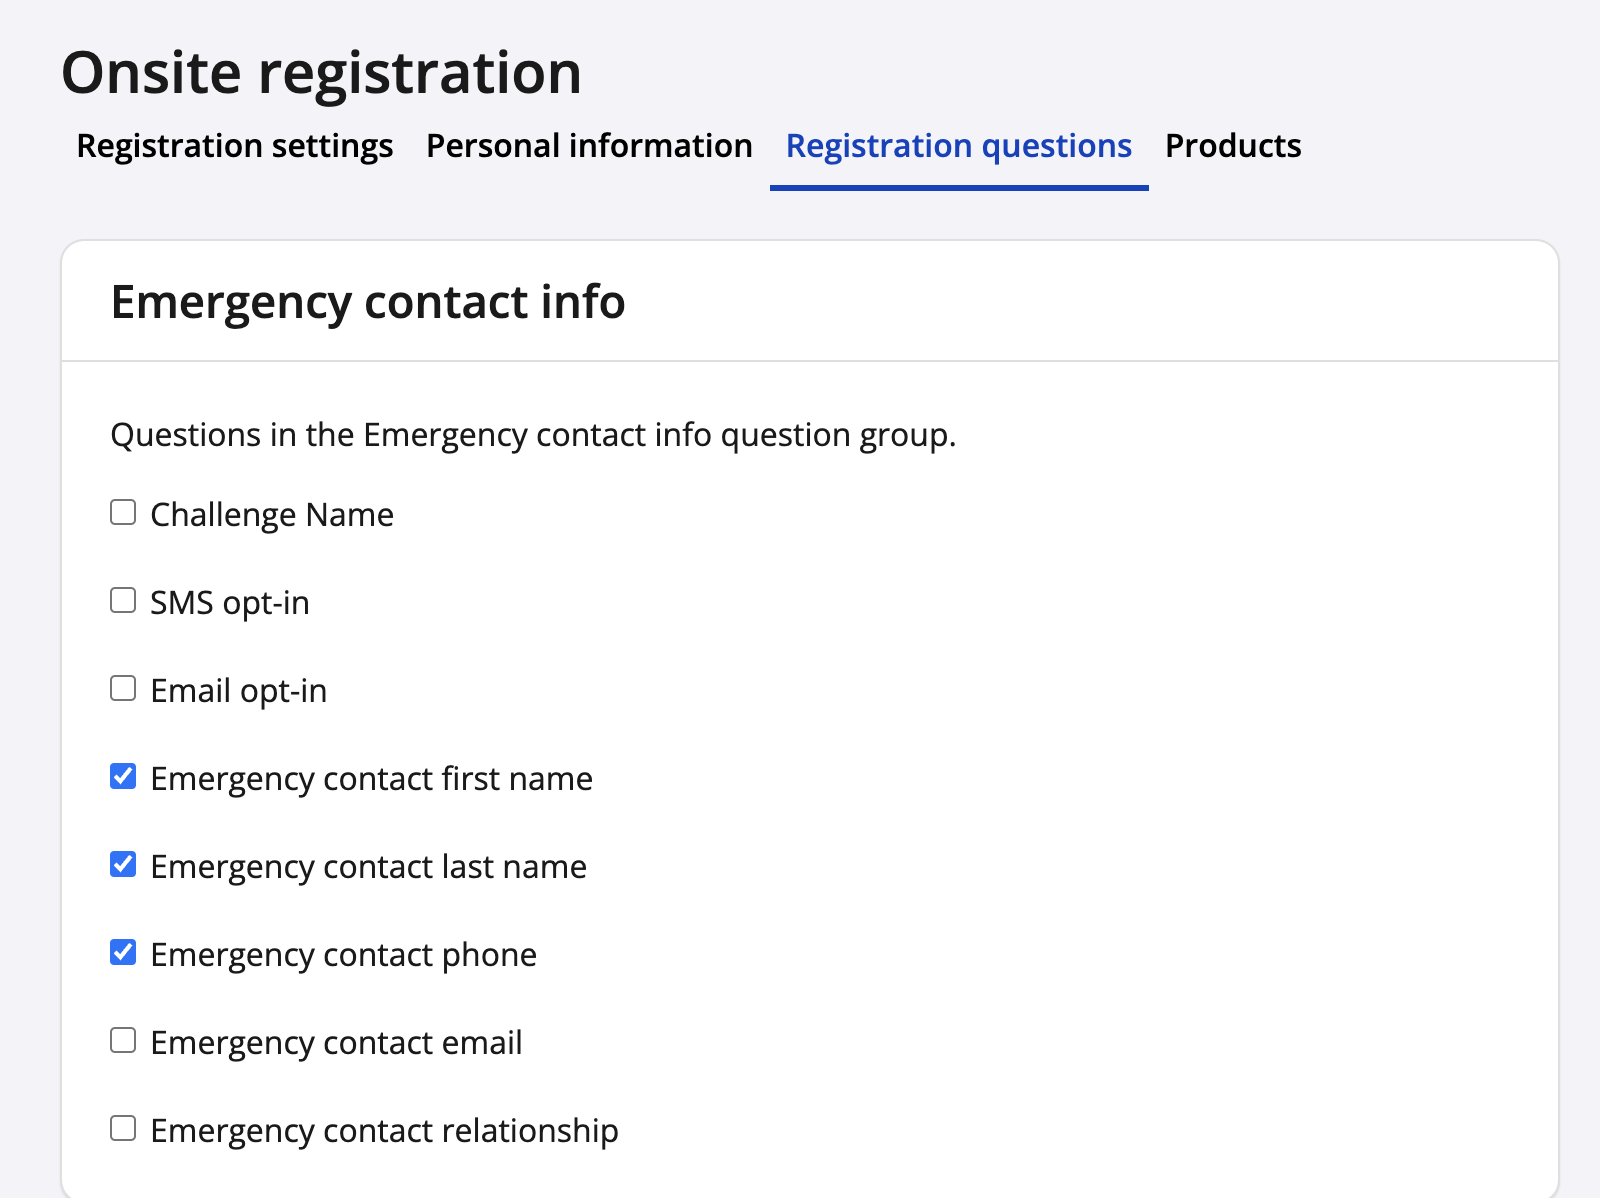Click the "Email opt-in" label text
The image size is (1600, 1198).
coord(239,691)
